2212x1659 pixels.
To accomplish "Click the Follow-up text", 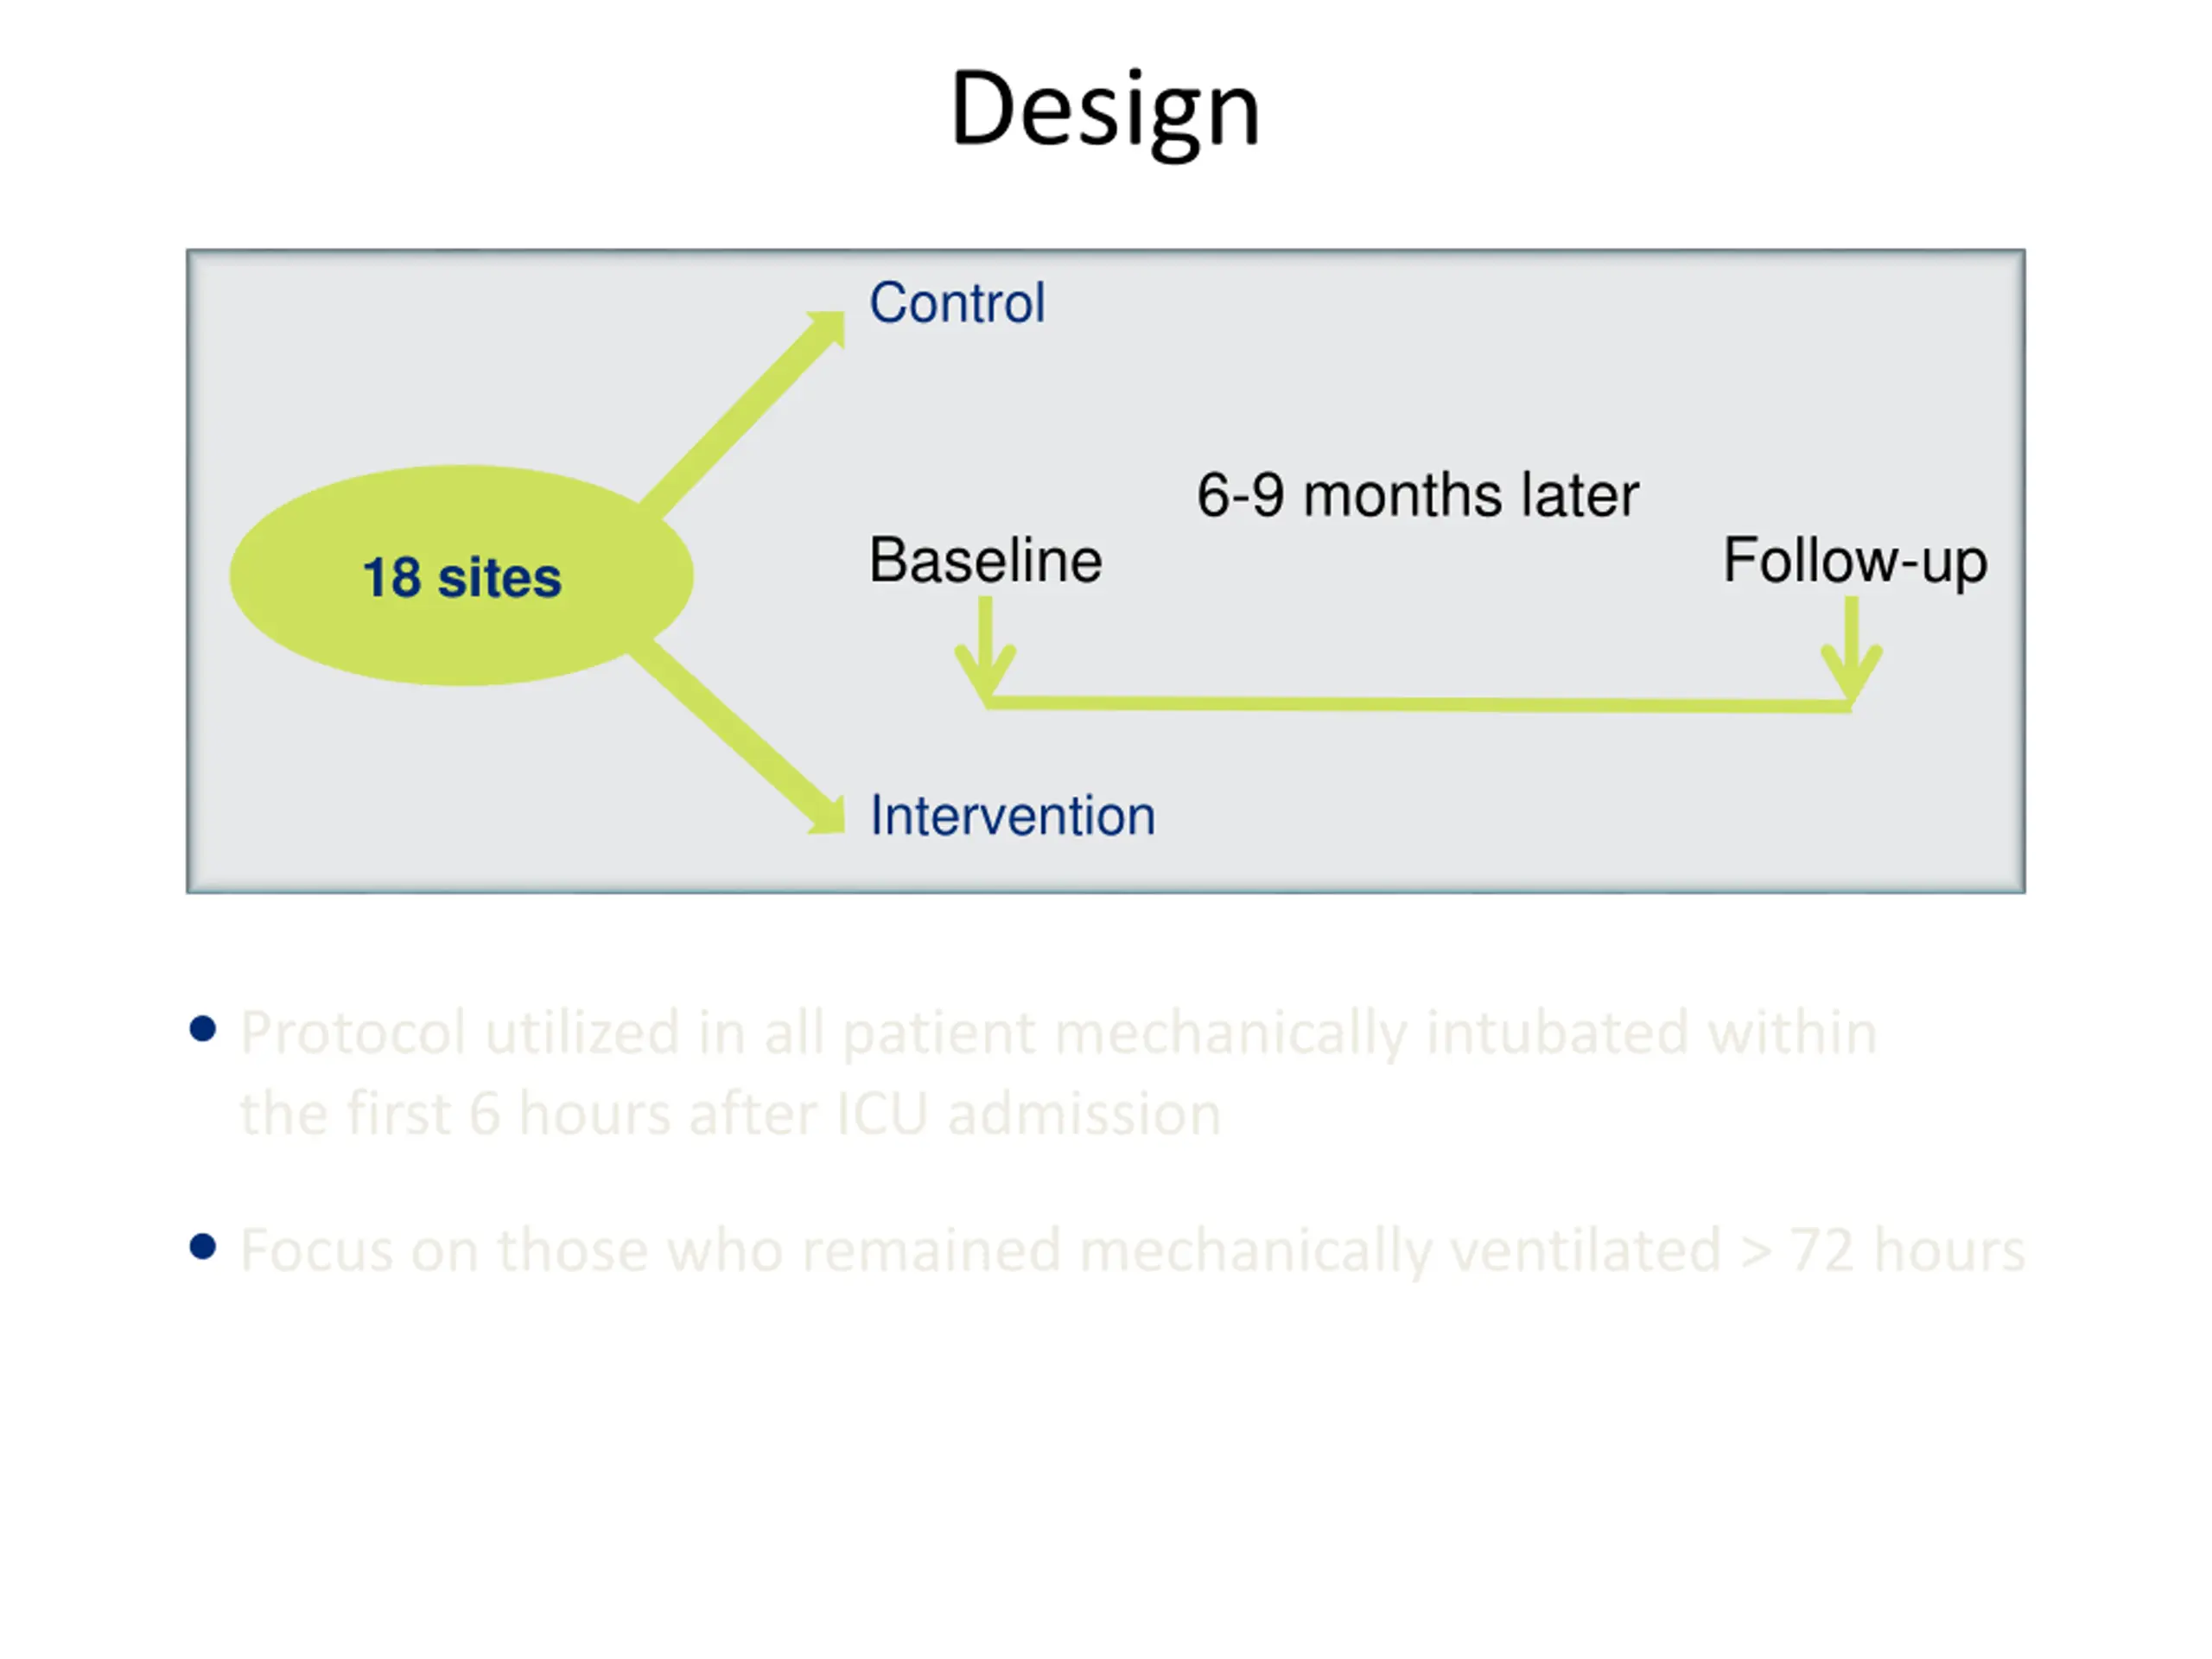I will click(1855, 562).
